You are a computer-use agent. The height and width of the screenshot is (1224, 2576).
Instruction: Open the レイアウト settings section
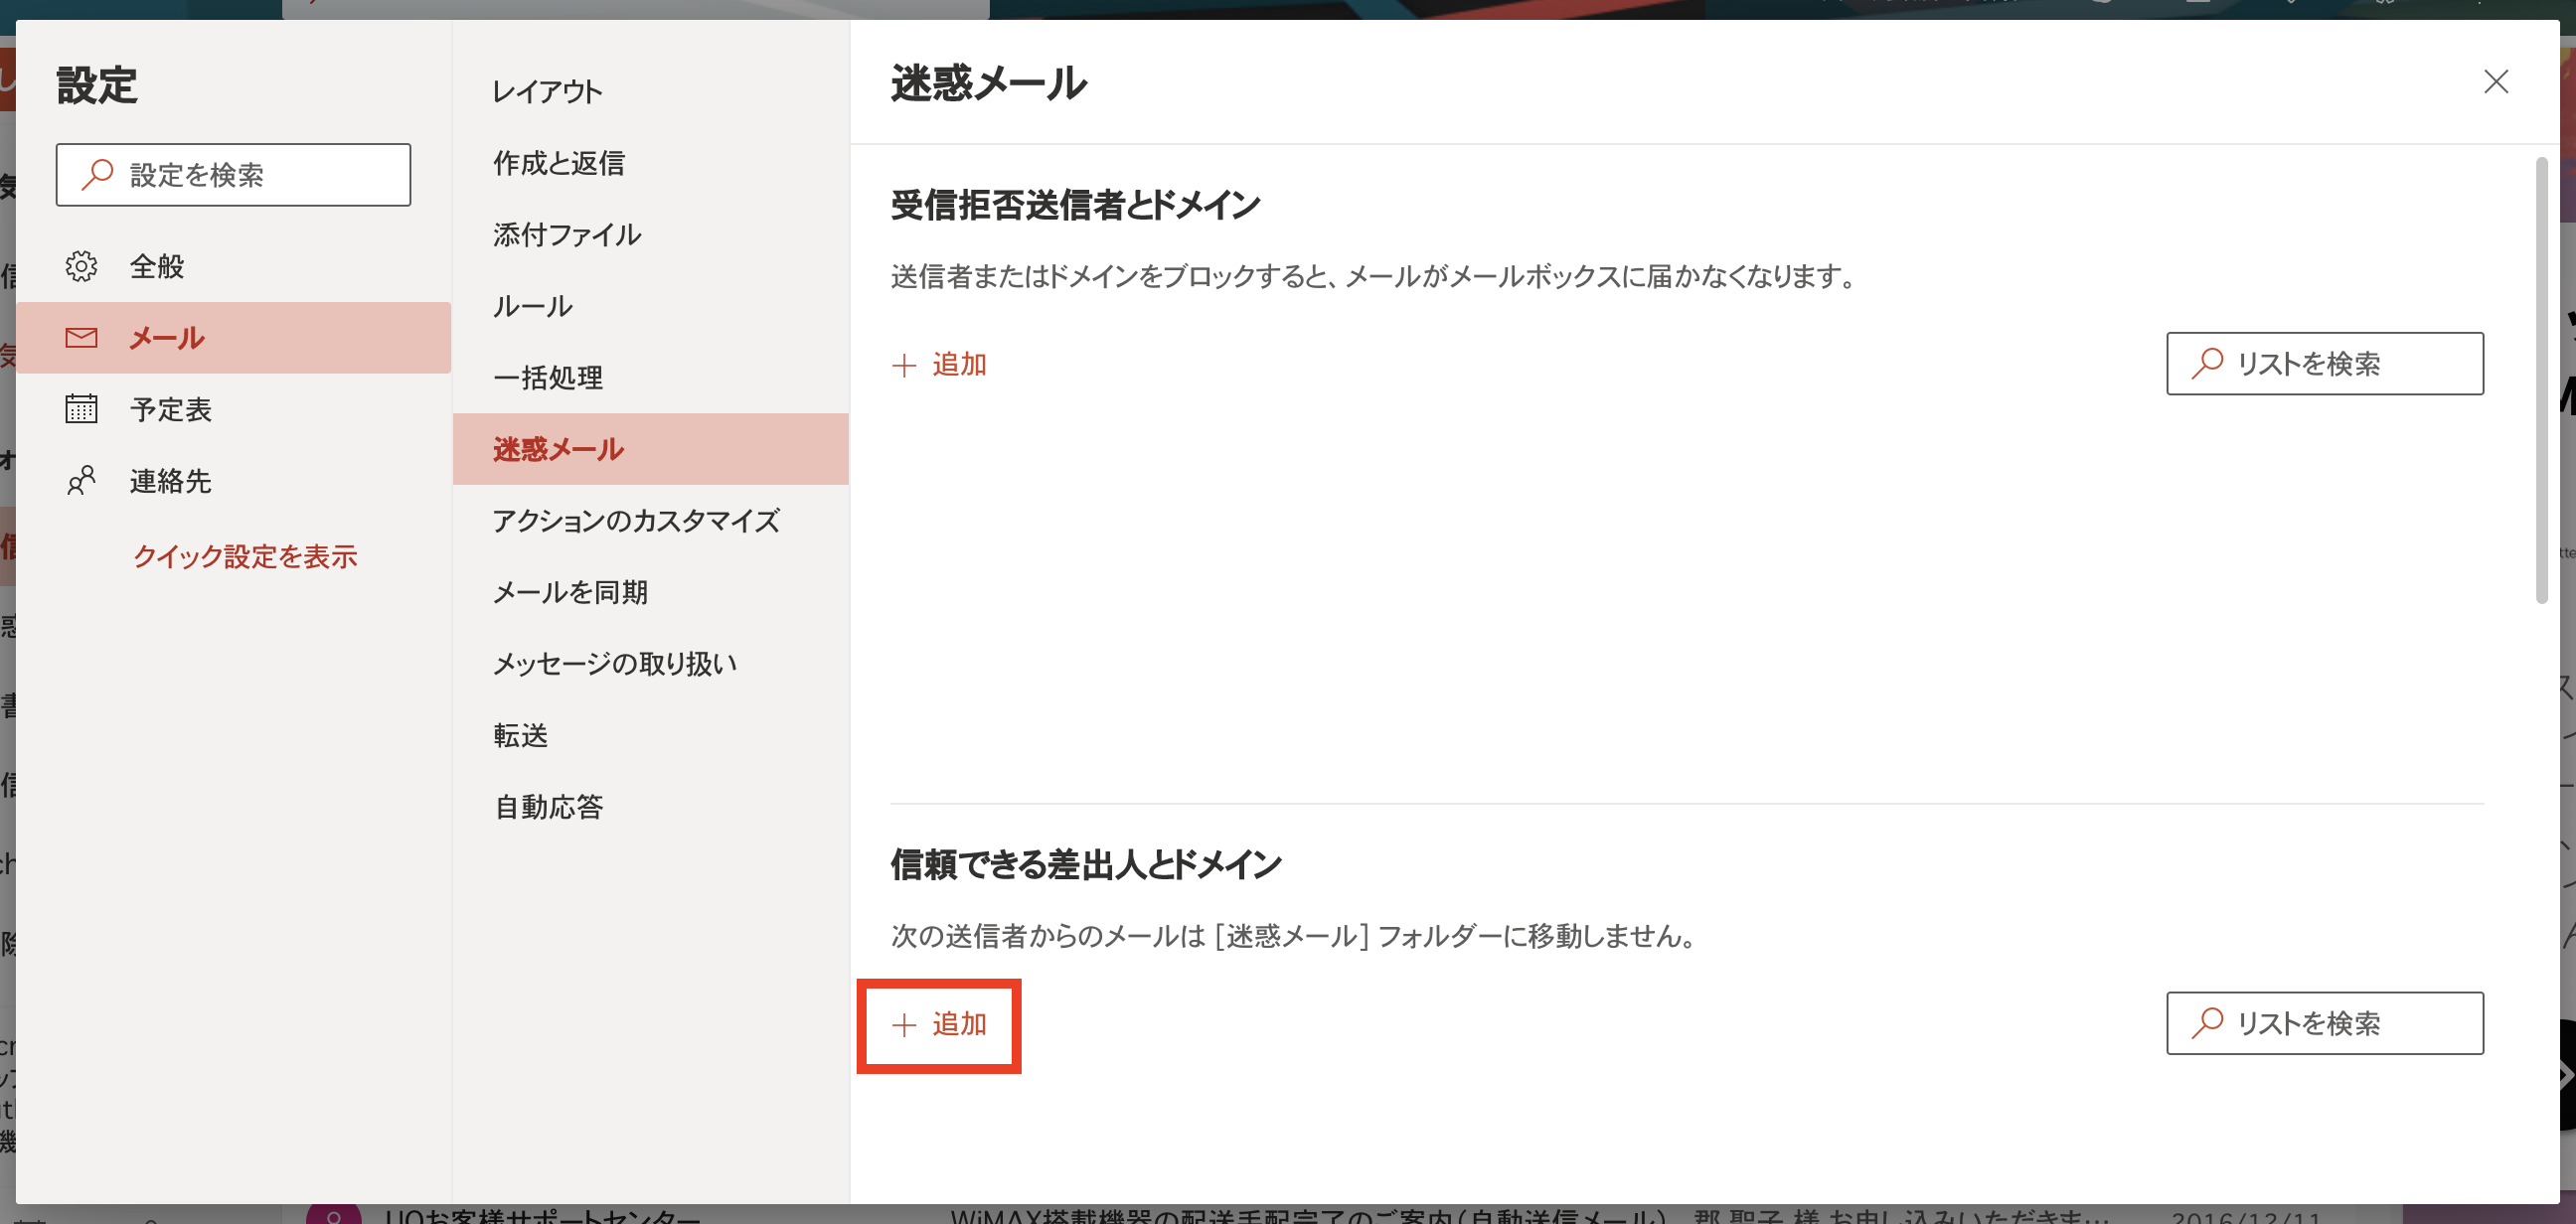[547, 91]
